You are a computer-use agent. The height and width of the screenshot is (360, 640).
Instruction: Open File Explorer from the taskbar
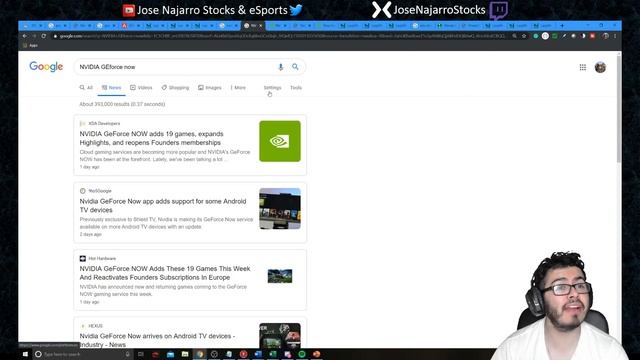185,354
